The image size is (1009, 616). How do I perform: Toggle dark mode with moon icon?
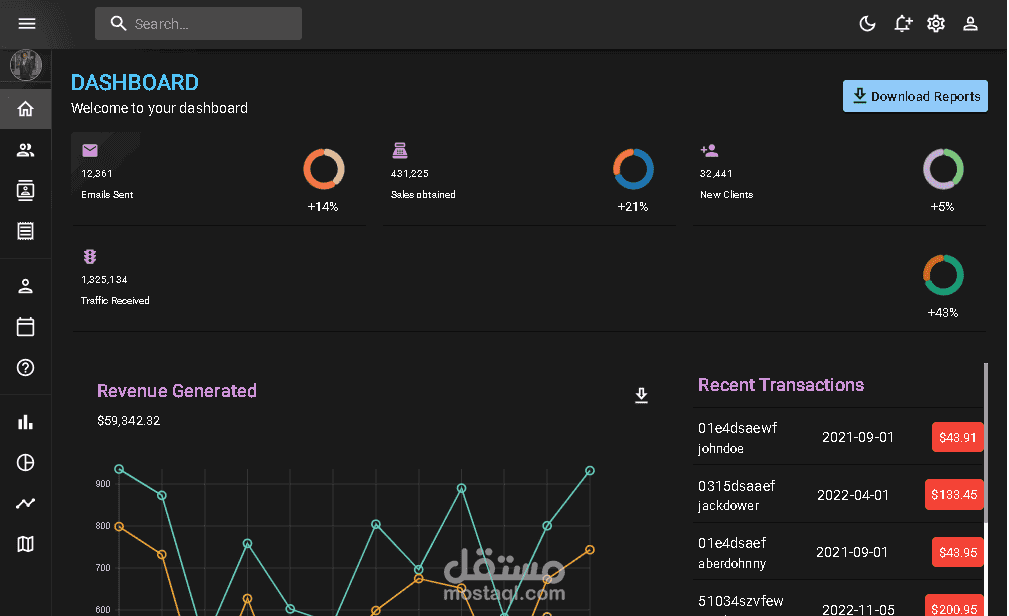867,24
